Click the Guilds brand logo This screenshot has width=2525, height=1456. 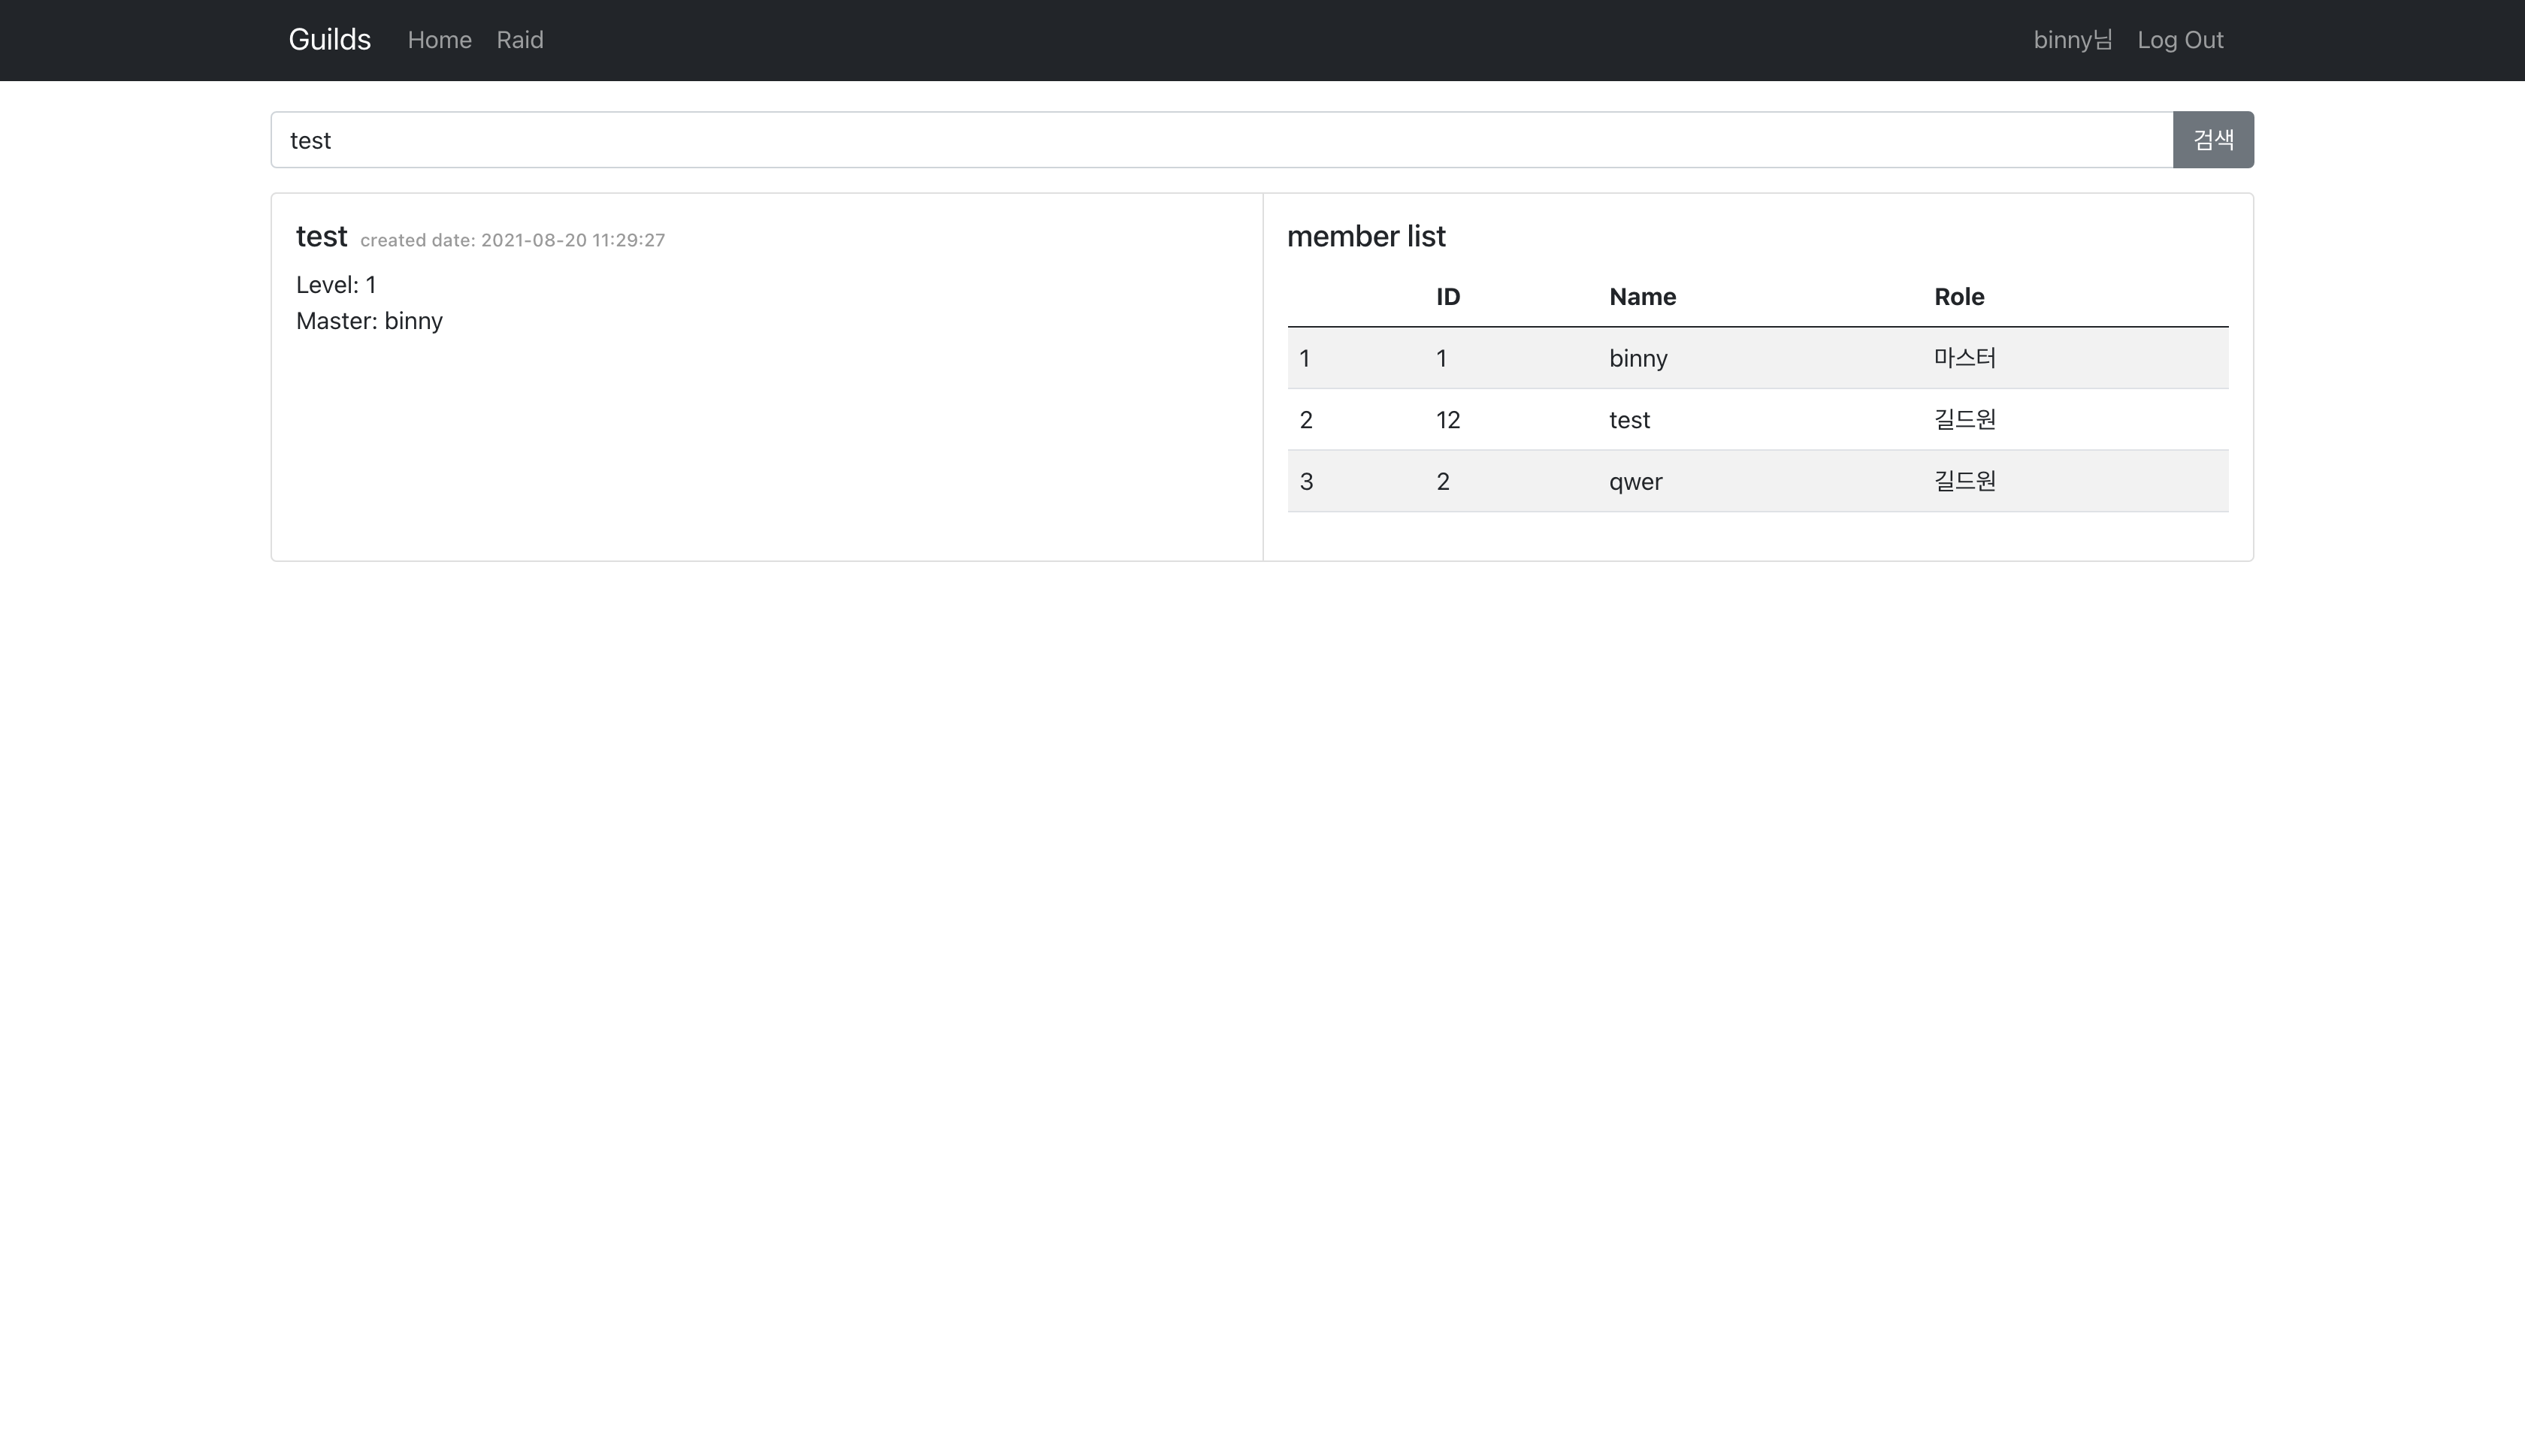pyautogui.click(x=329, y=39)
